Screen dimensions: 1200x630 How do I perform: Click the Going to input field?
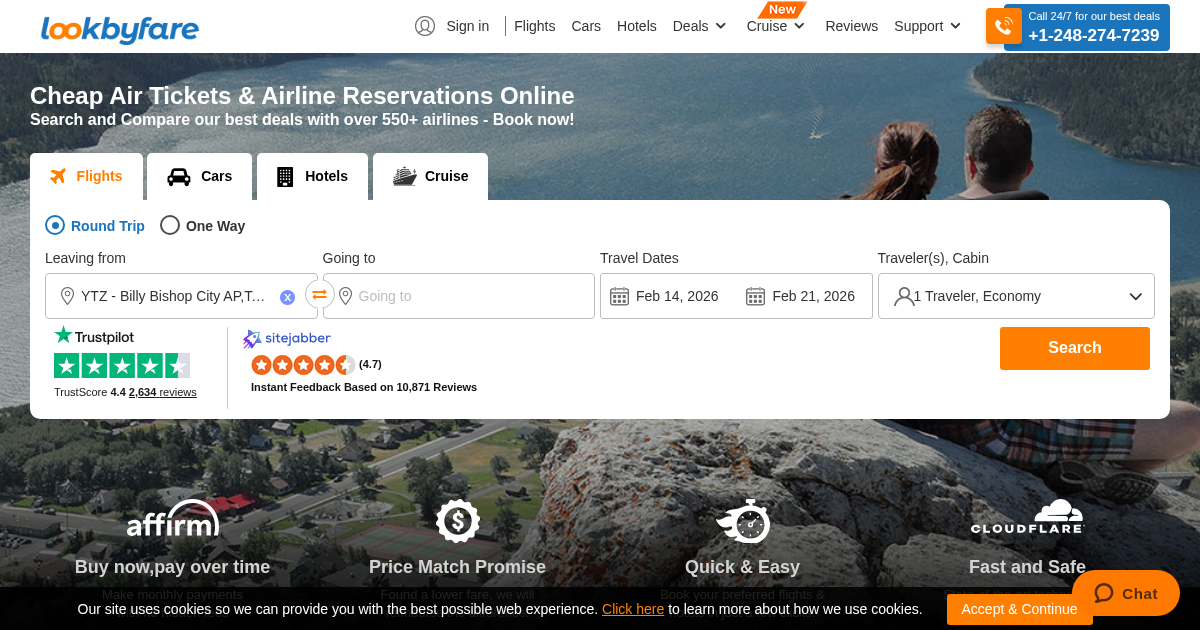(459, 296)
